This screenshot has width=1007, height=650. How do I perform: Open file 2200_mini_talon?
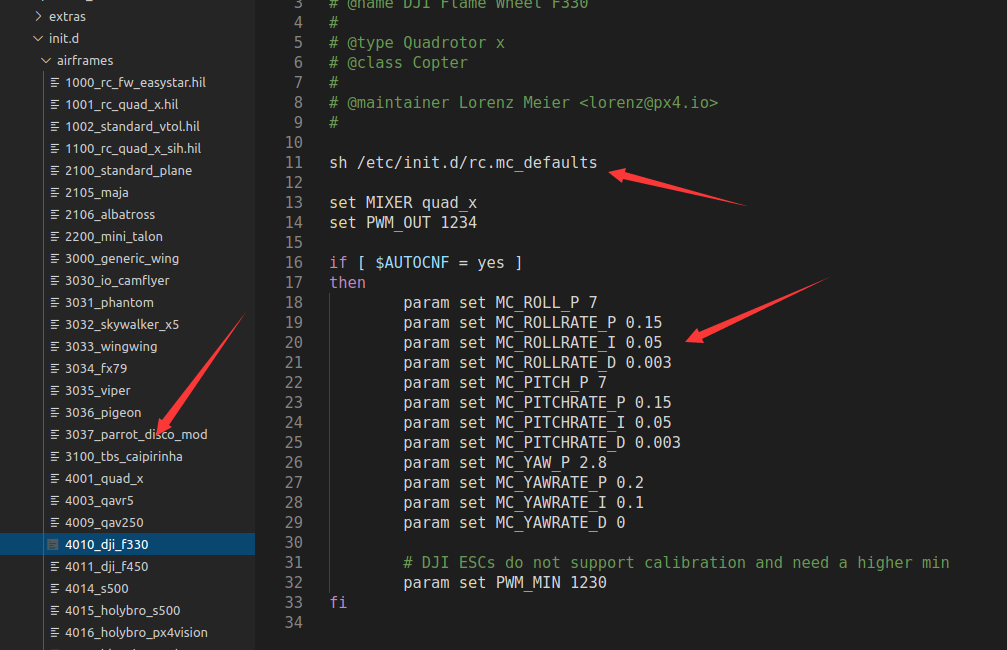click(114, 236)
